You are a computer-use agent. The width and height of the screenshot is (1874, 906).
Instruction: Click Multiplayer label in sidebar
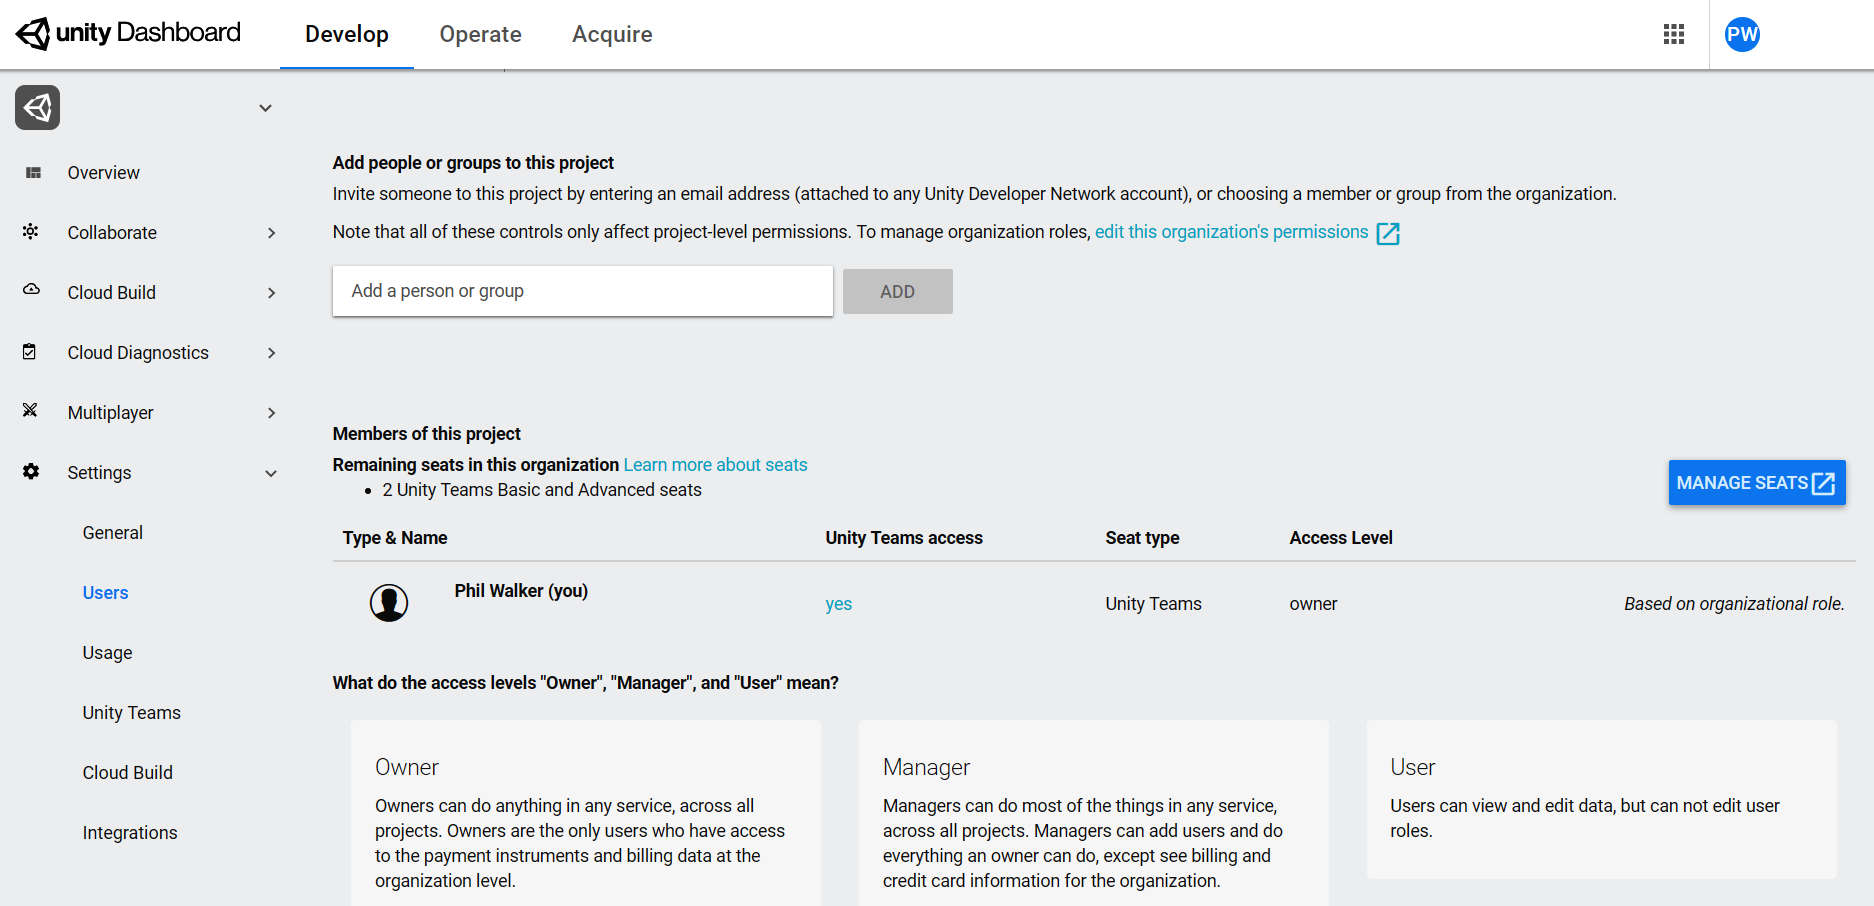pos(110,413)
